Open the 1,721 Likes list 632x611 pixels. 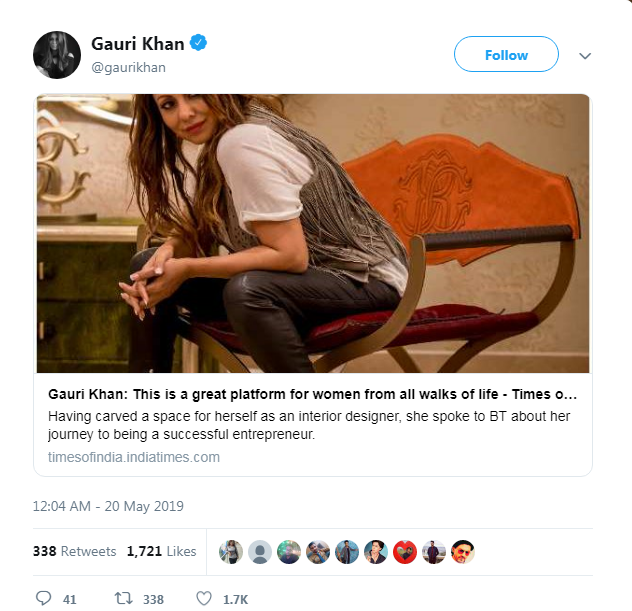coord(162,551)
